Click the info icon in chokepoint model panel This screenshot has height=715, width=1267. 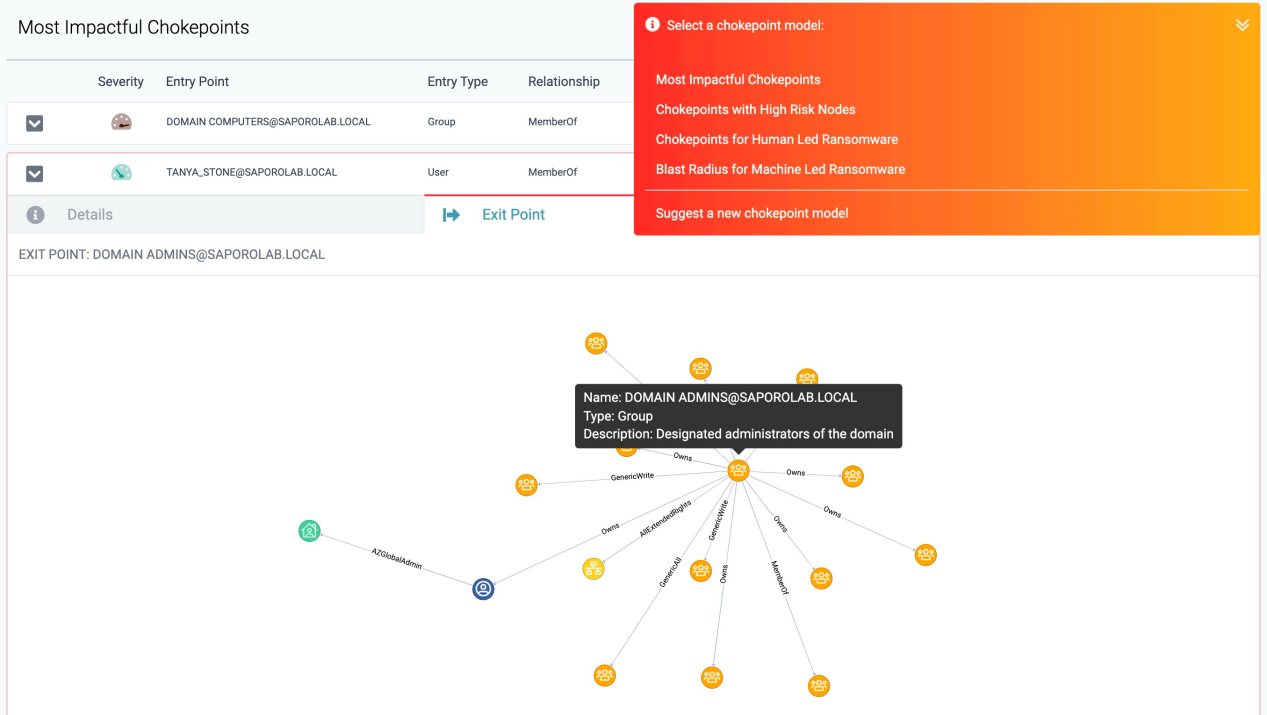pyautogui.click(x=652, y=25)
